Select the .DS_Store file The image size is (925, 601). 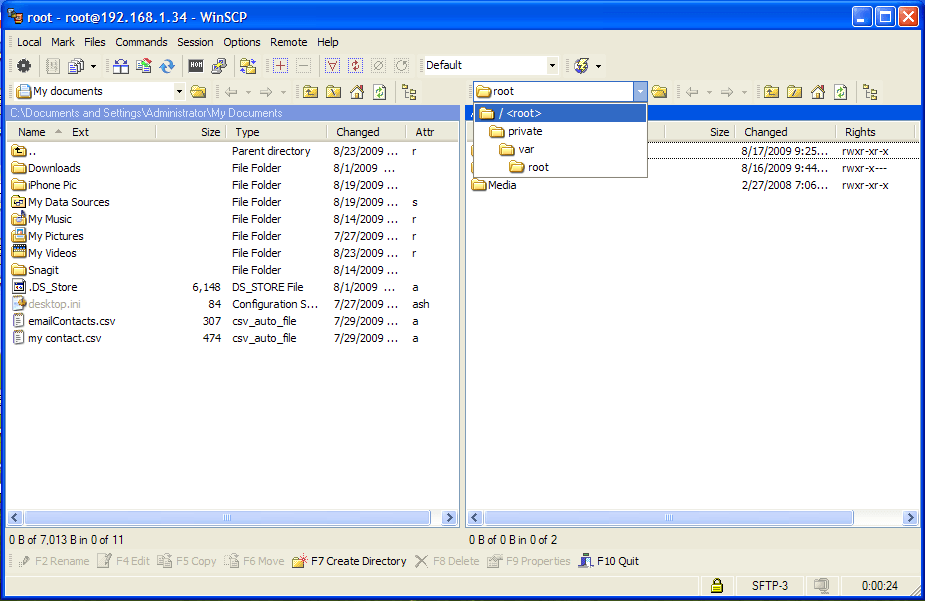click(x=45, y=287)
